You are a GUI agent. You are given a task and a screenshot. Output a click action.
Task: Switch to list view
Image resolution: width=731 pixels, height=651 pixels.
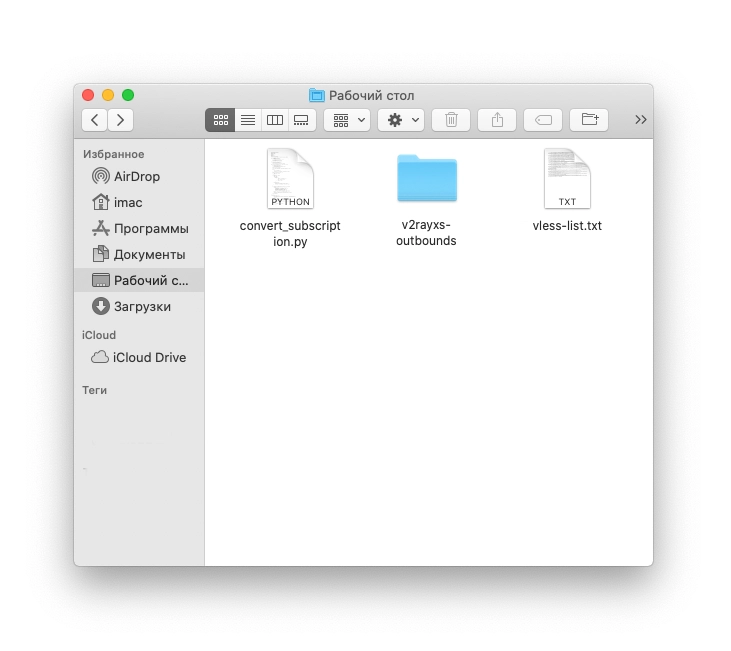[x=248, y=120]
